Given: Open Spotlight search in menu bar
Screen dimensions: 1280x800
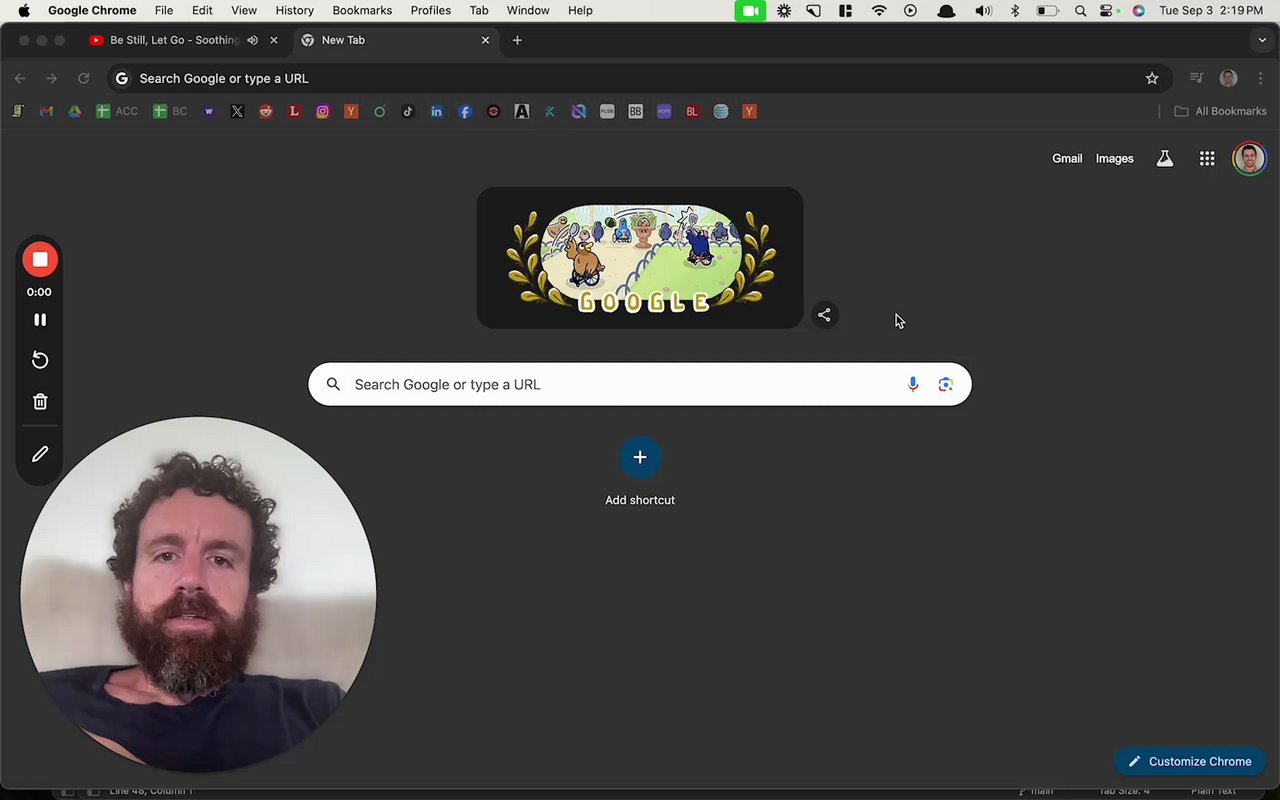Looking at the screenshot, I should click(x=1080, y=10).
